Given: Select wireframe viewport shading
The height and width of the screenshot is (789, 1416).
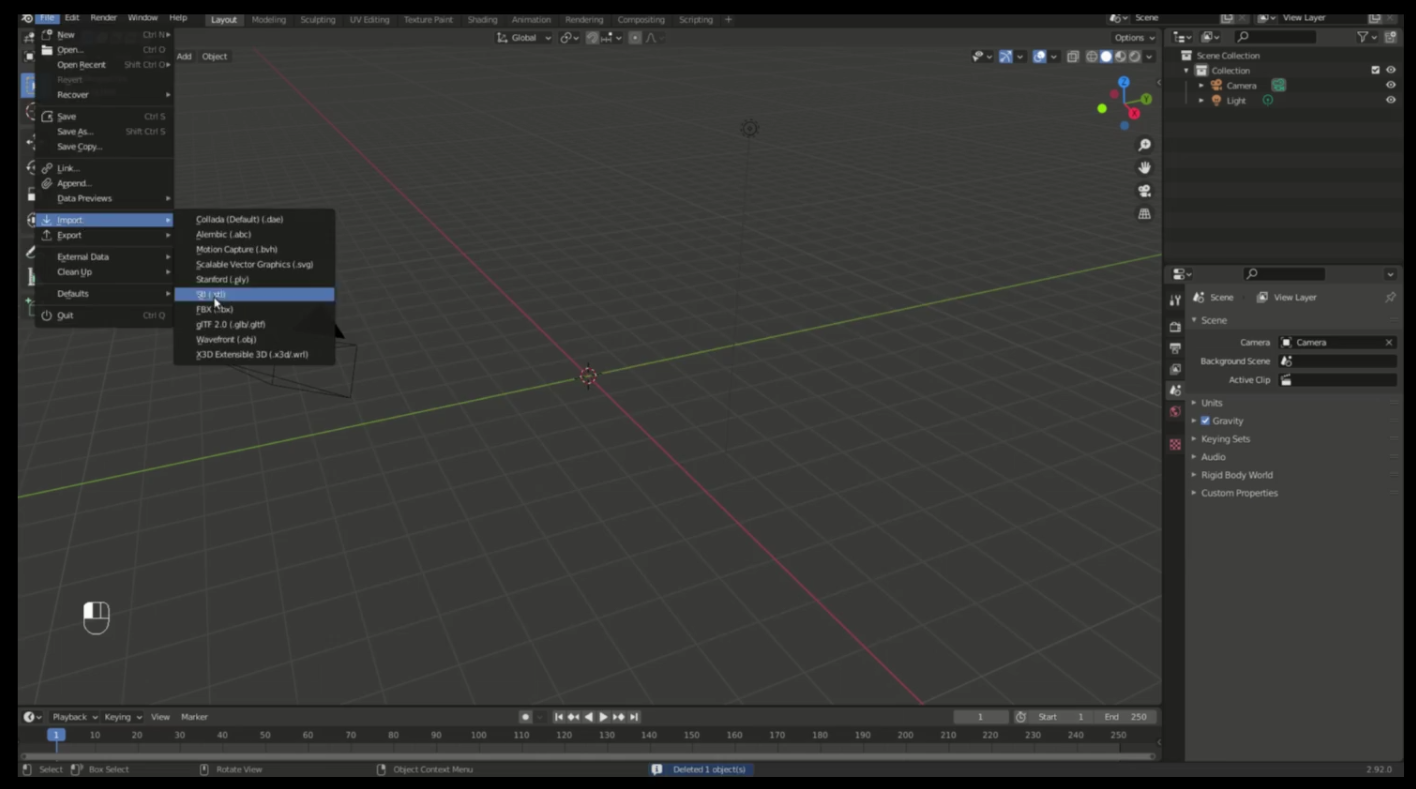Looking at the screenshot, I should pyautogui.click(x=1092, y=57).
